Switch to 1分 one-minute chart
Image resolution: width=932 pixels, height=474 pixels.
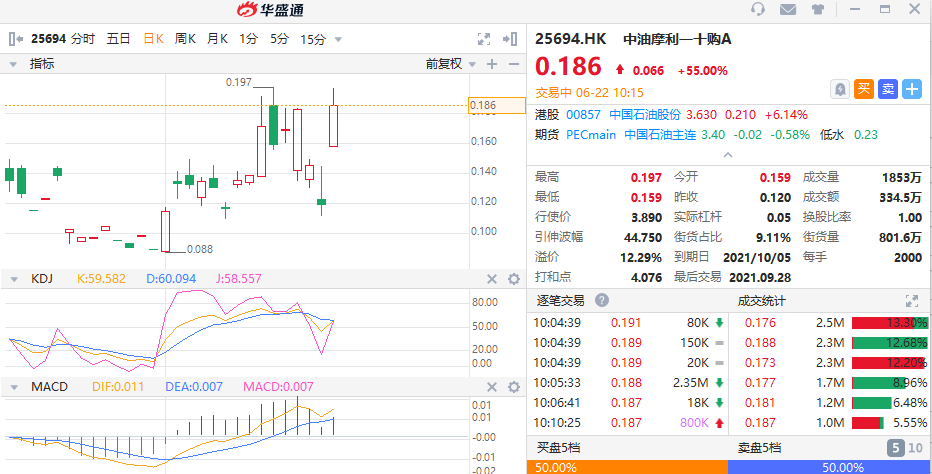point(248,39)
